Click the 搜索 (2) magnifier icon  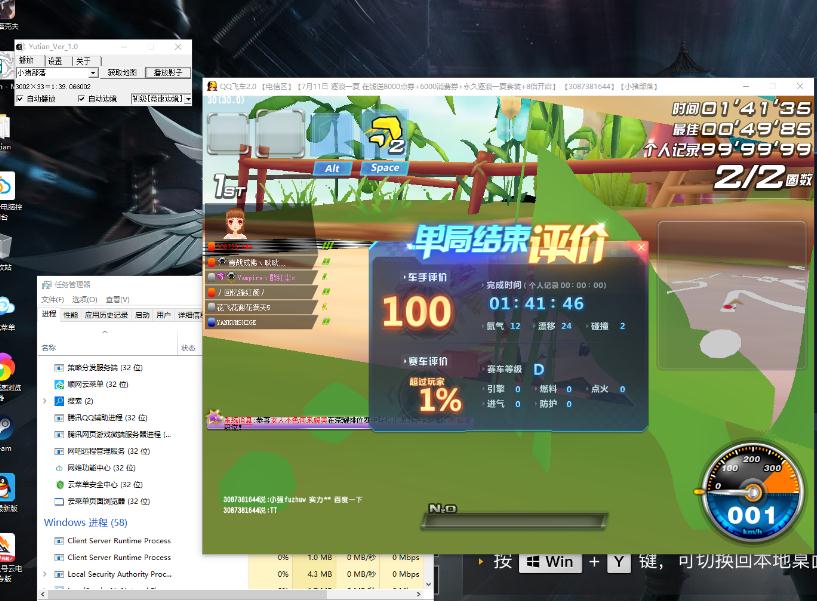[x=59, y=401]
